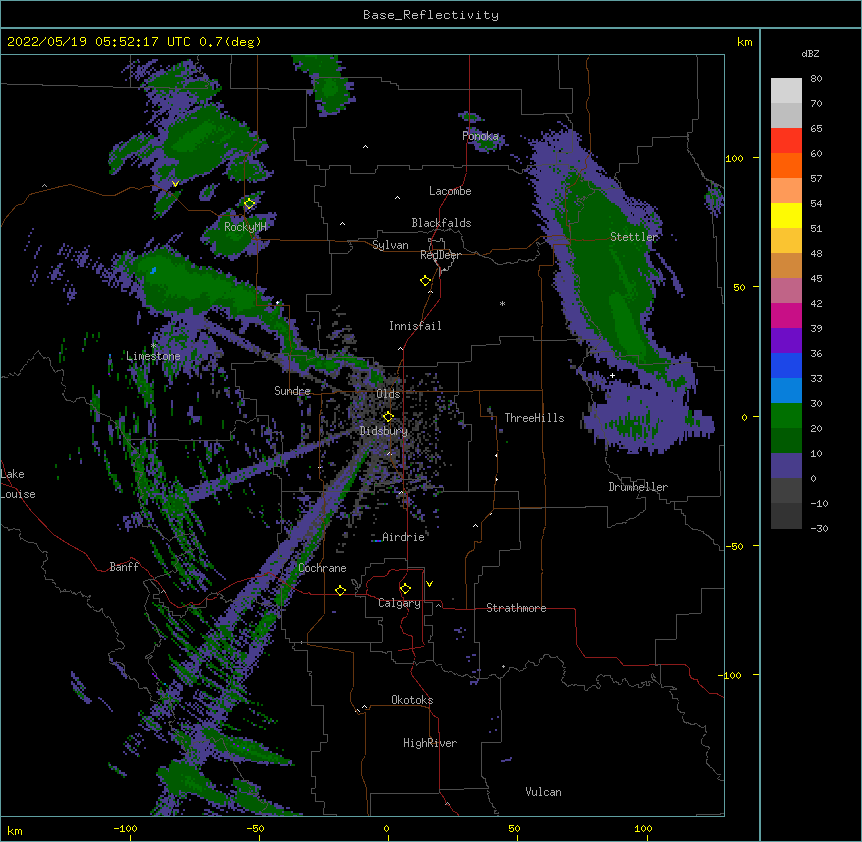
Task: Click the -50 label on right vertical axis
Action: pyautogui.click(x=734, y=546)
